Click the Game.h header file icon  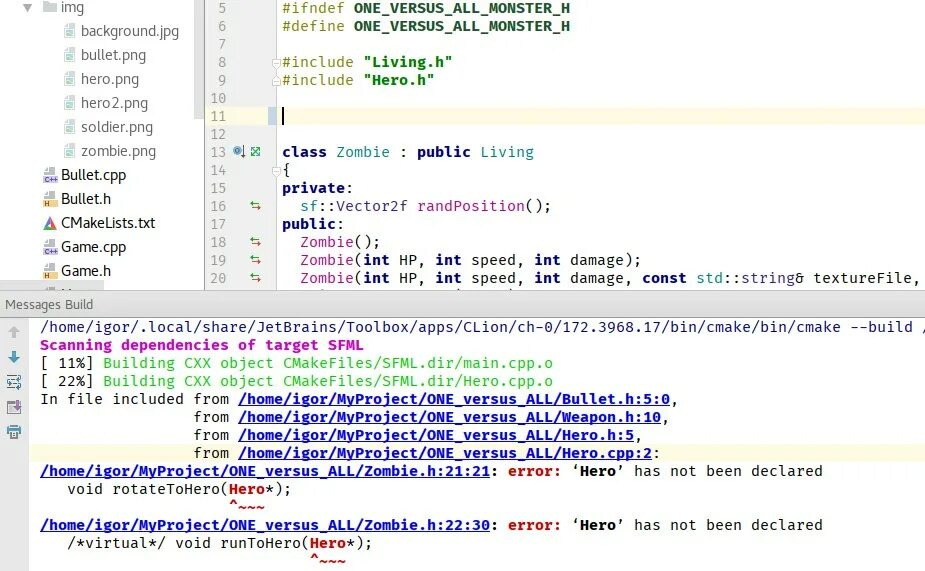point(50,271)
